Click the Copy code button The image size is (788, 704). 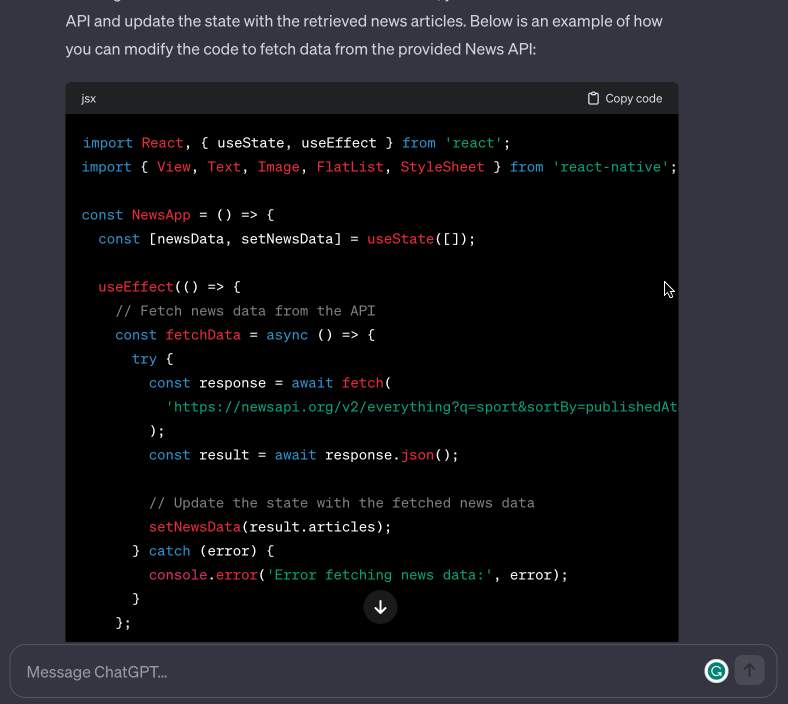pos(625,98)
